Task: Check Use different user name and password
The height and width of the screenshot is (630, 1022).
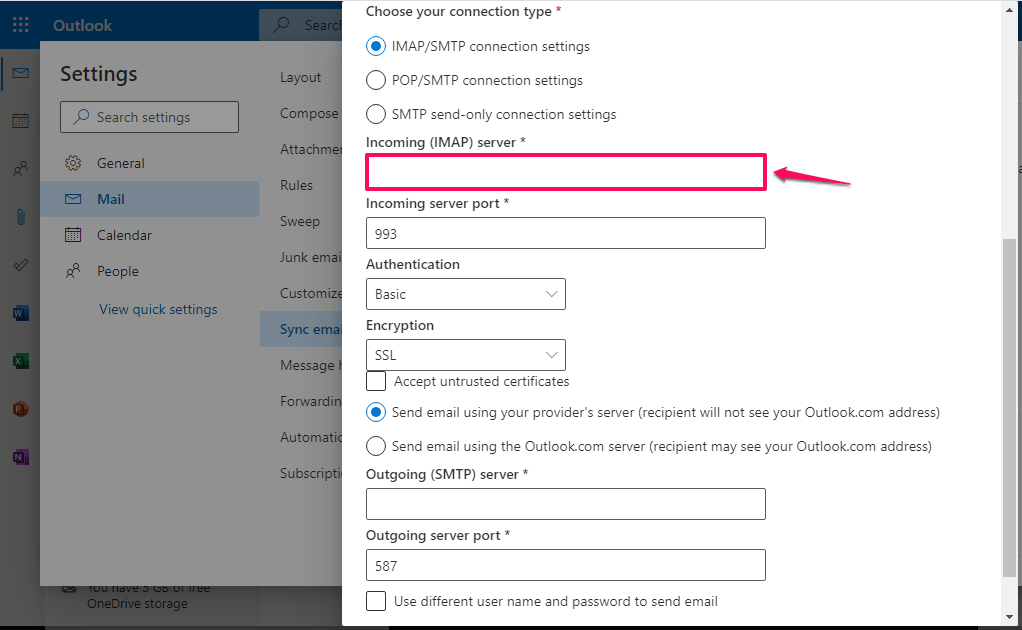Action: (x=376, y=601)
